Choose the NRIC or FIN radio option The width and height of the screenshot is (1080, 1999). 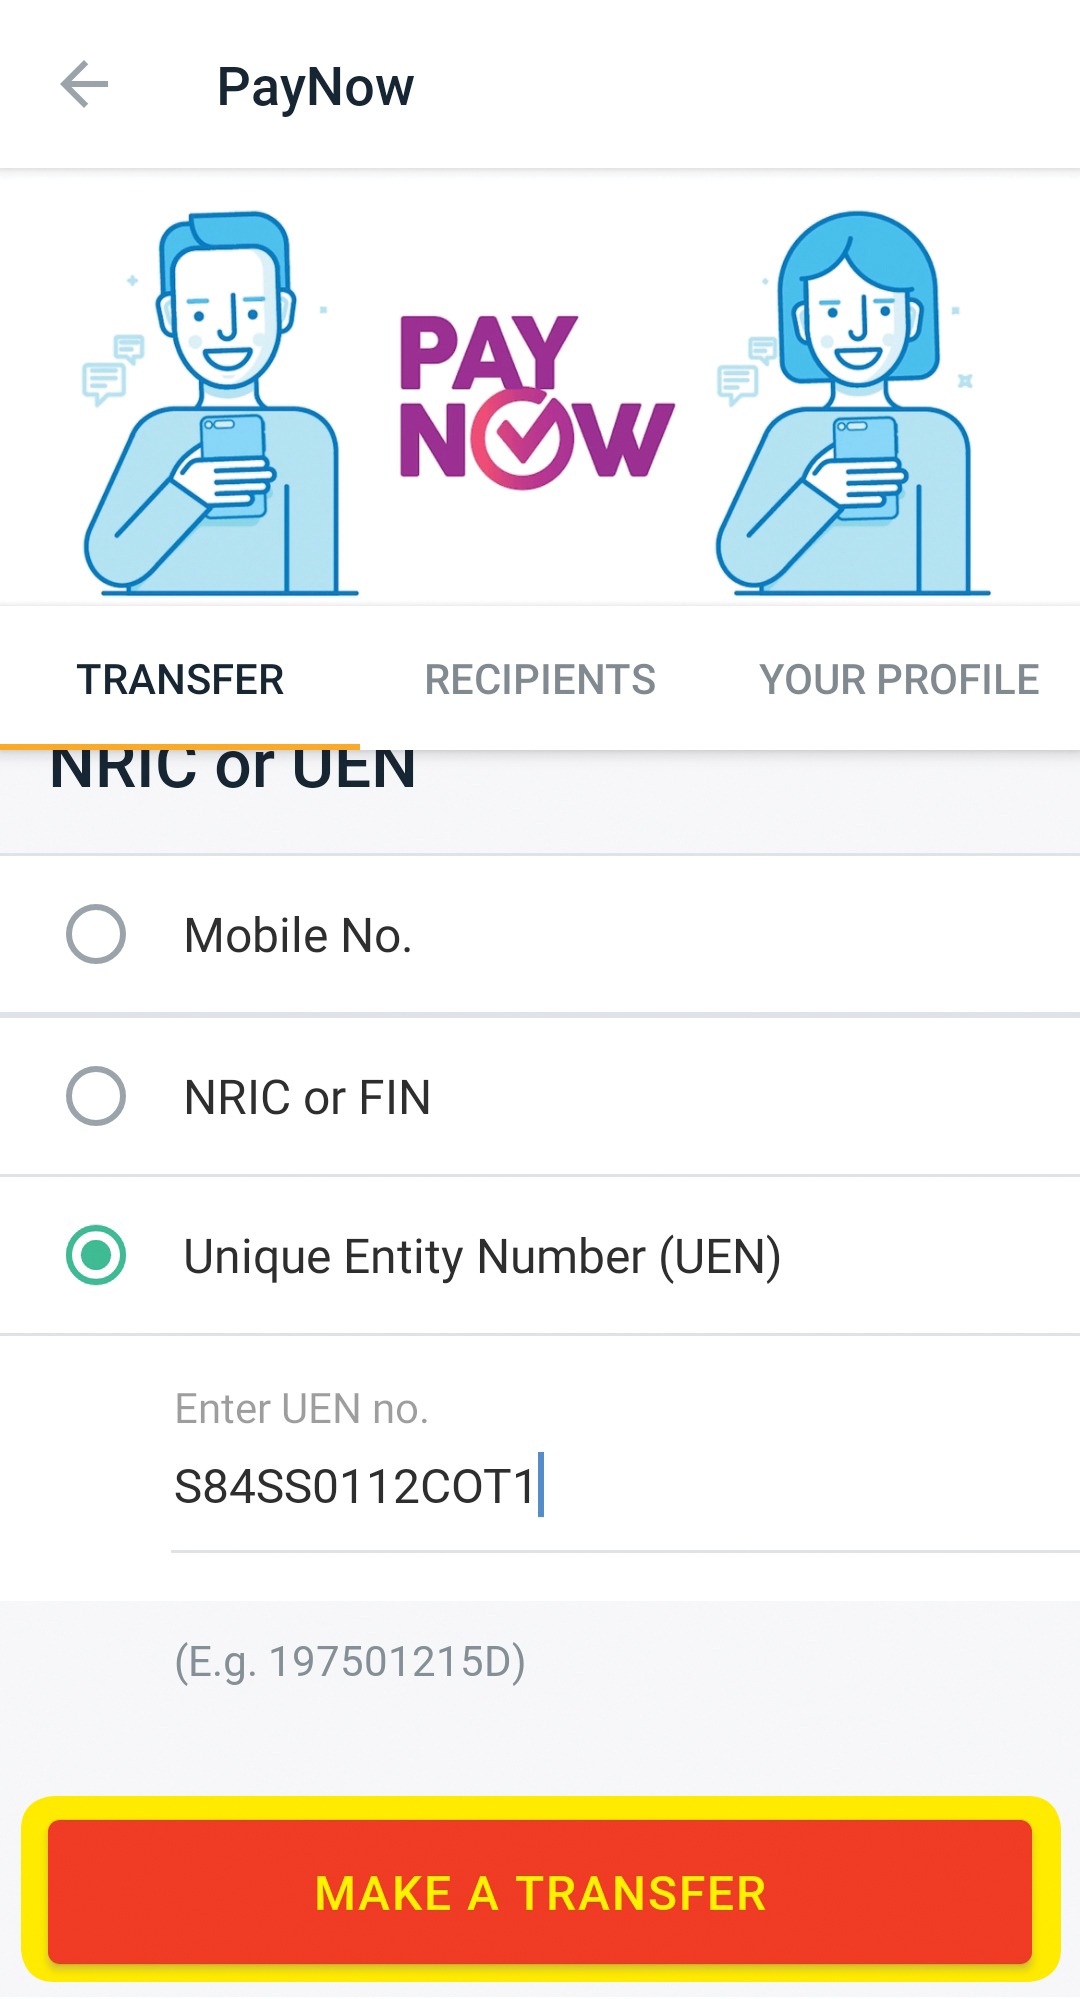pos(96,1096)
